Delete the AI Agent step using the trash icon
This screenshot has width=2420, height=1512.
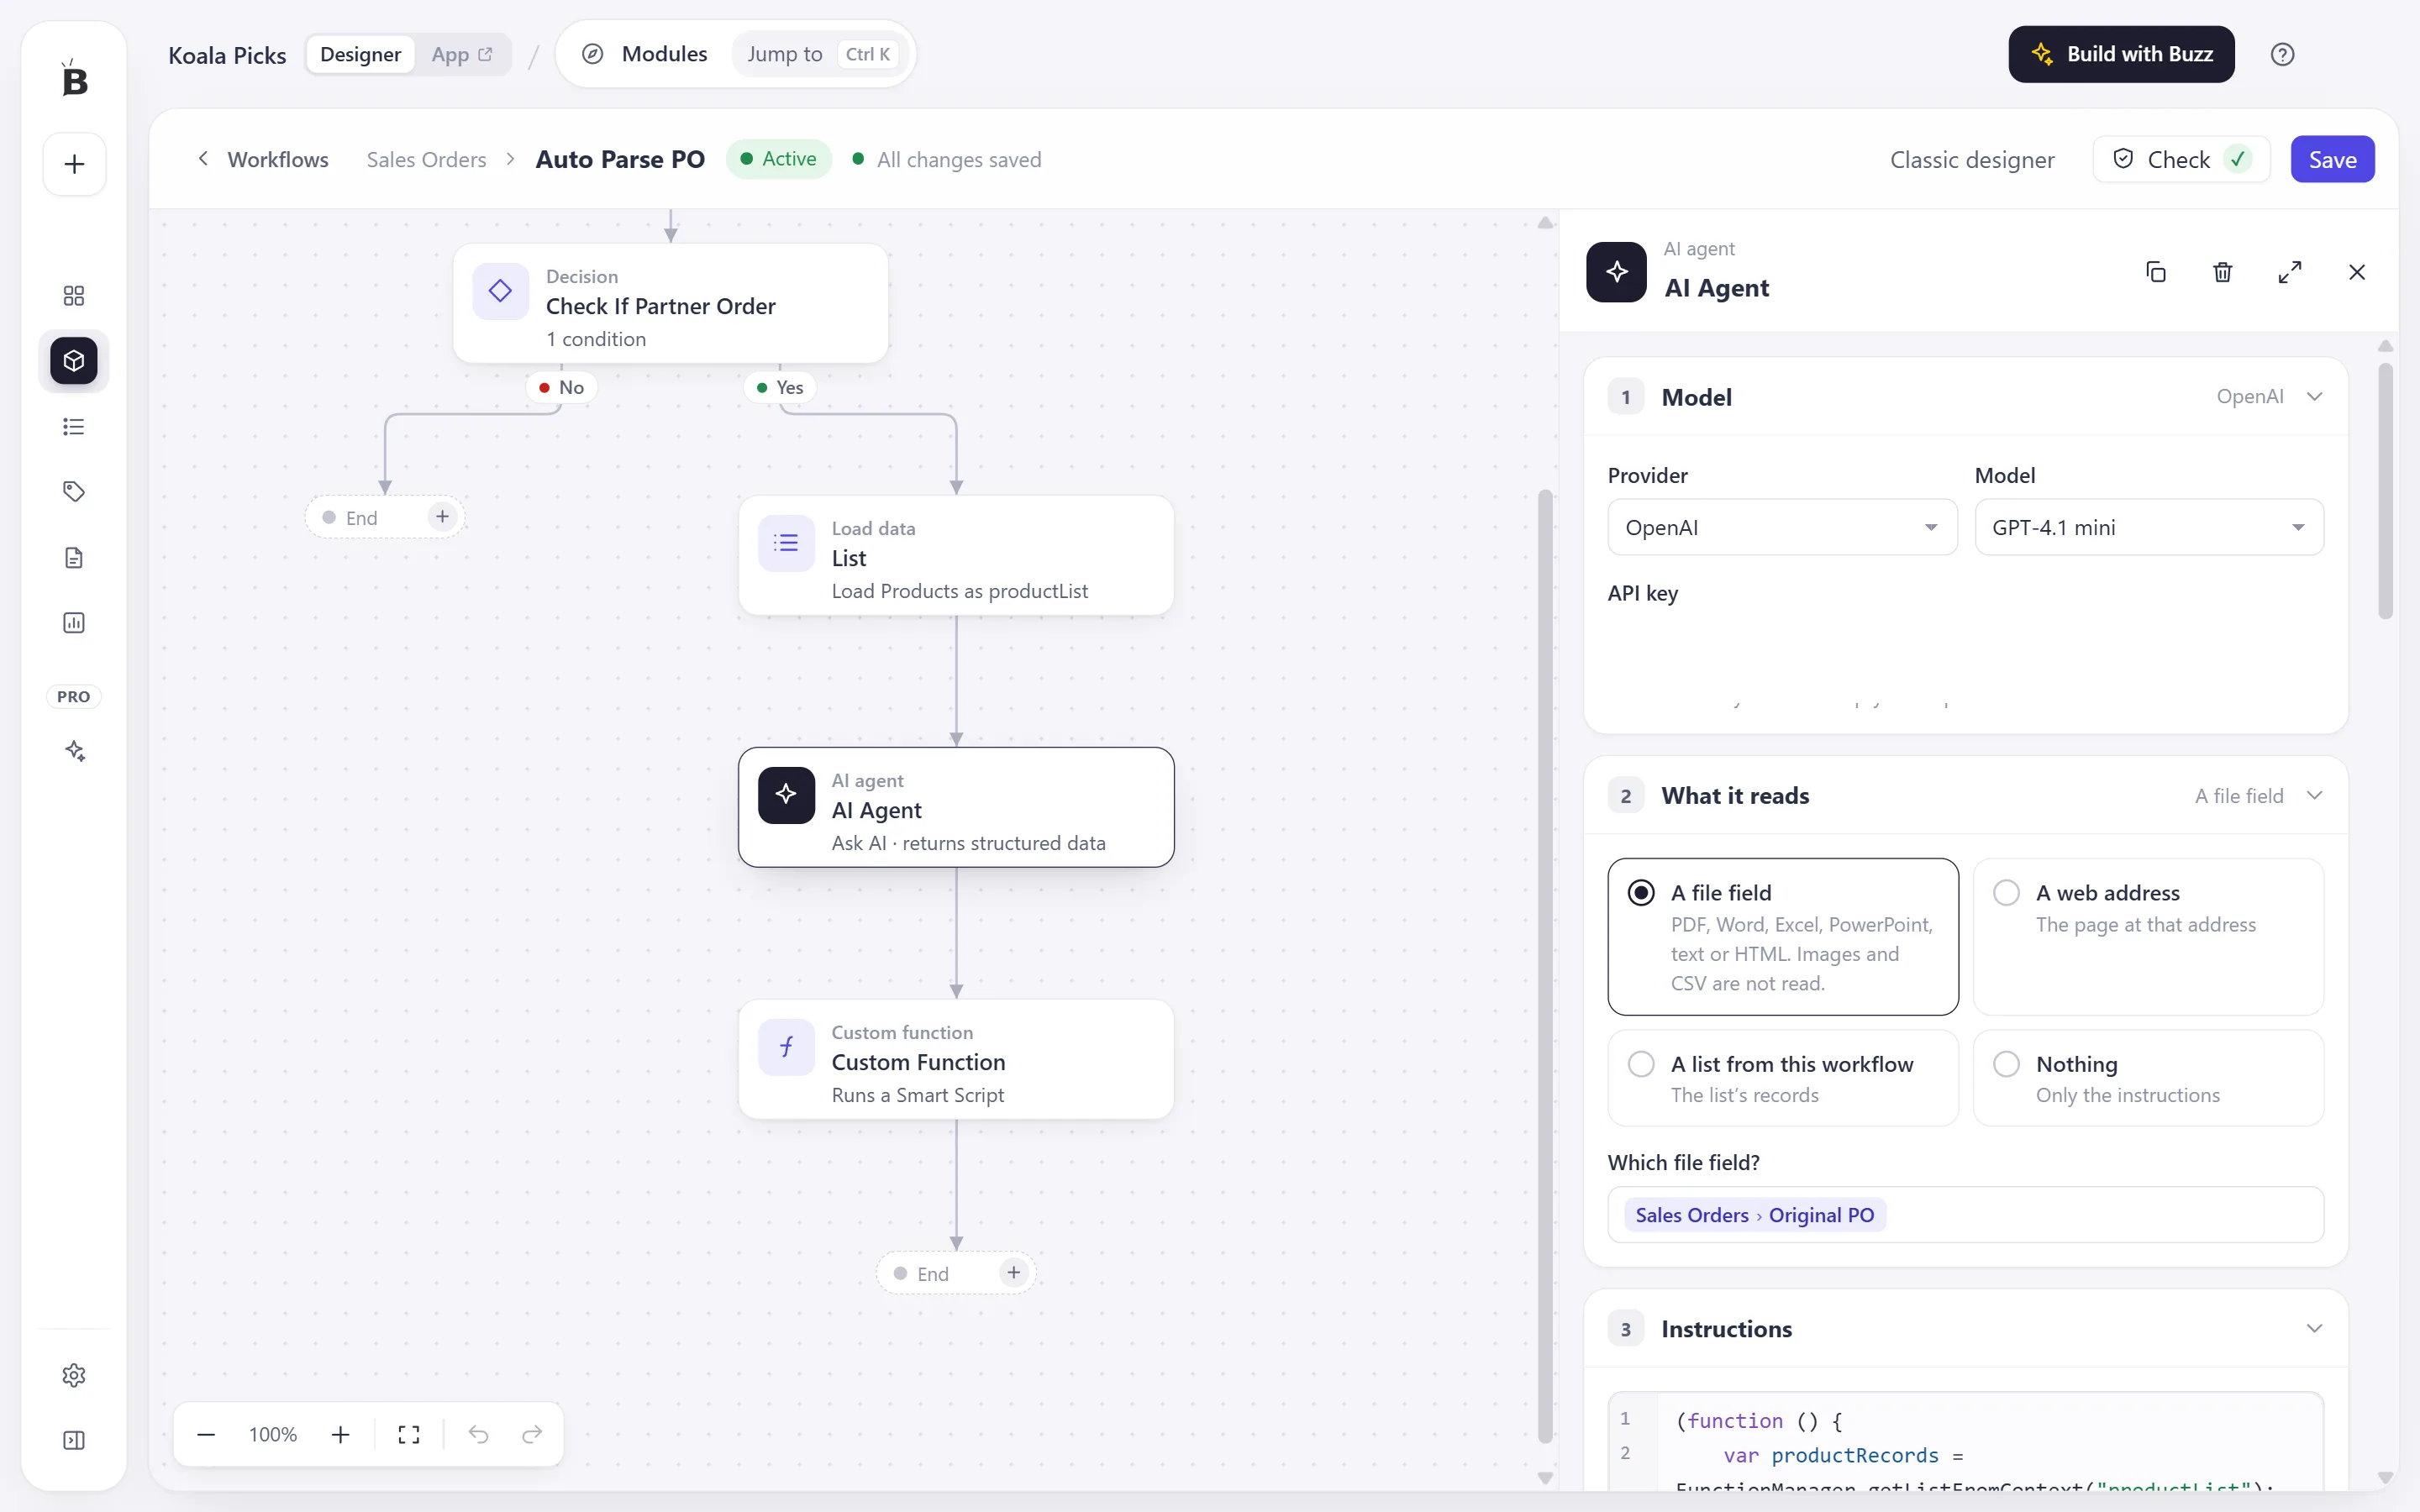(x=2222, y=272)
